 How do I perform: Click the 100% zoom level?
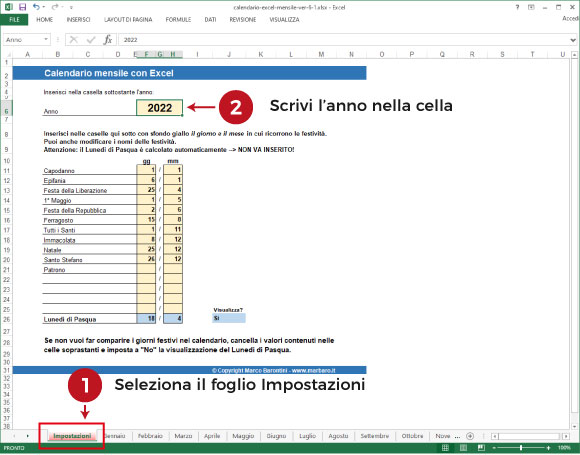tap(564, 448)
